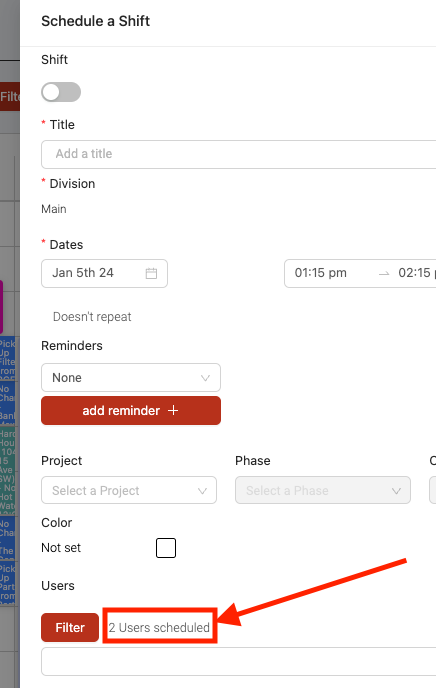Click the Doesn't repeat option
This screenshot has height=688, width=436.
(92, 317)
